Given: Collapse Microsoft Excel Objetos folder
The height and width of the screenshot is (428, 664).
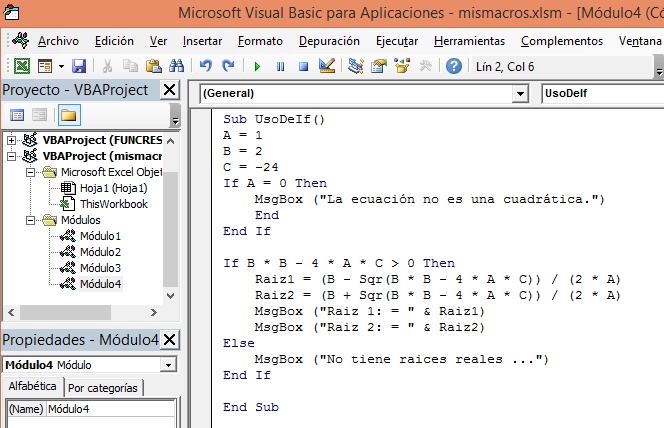Looking at the screenshot, I should tap(30, 172).
